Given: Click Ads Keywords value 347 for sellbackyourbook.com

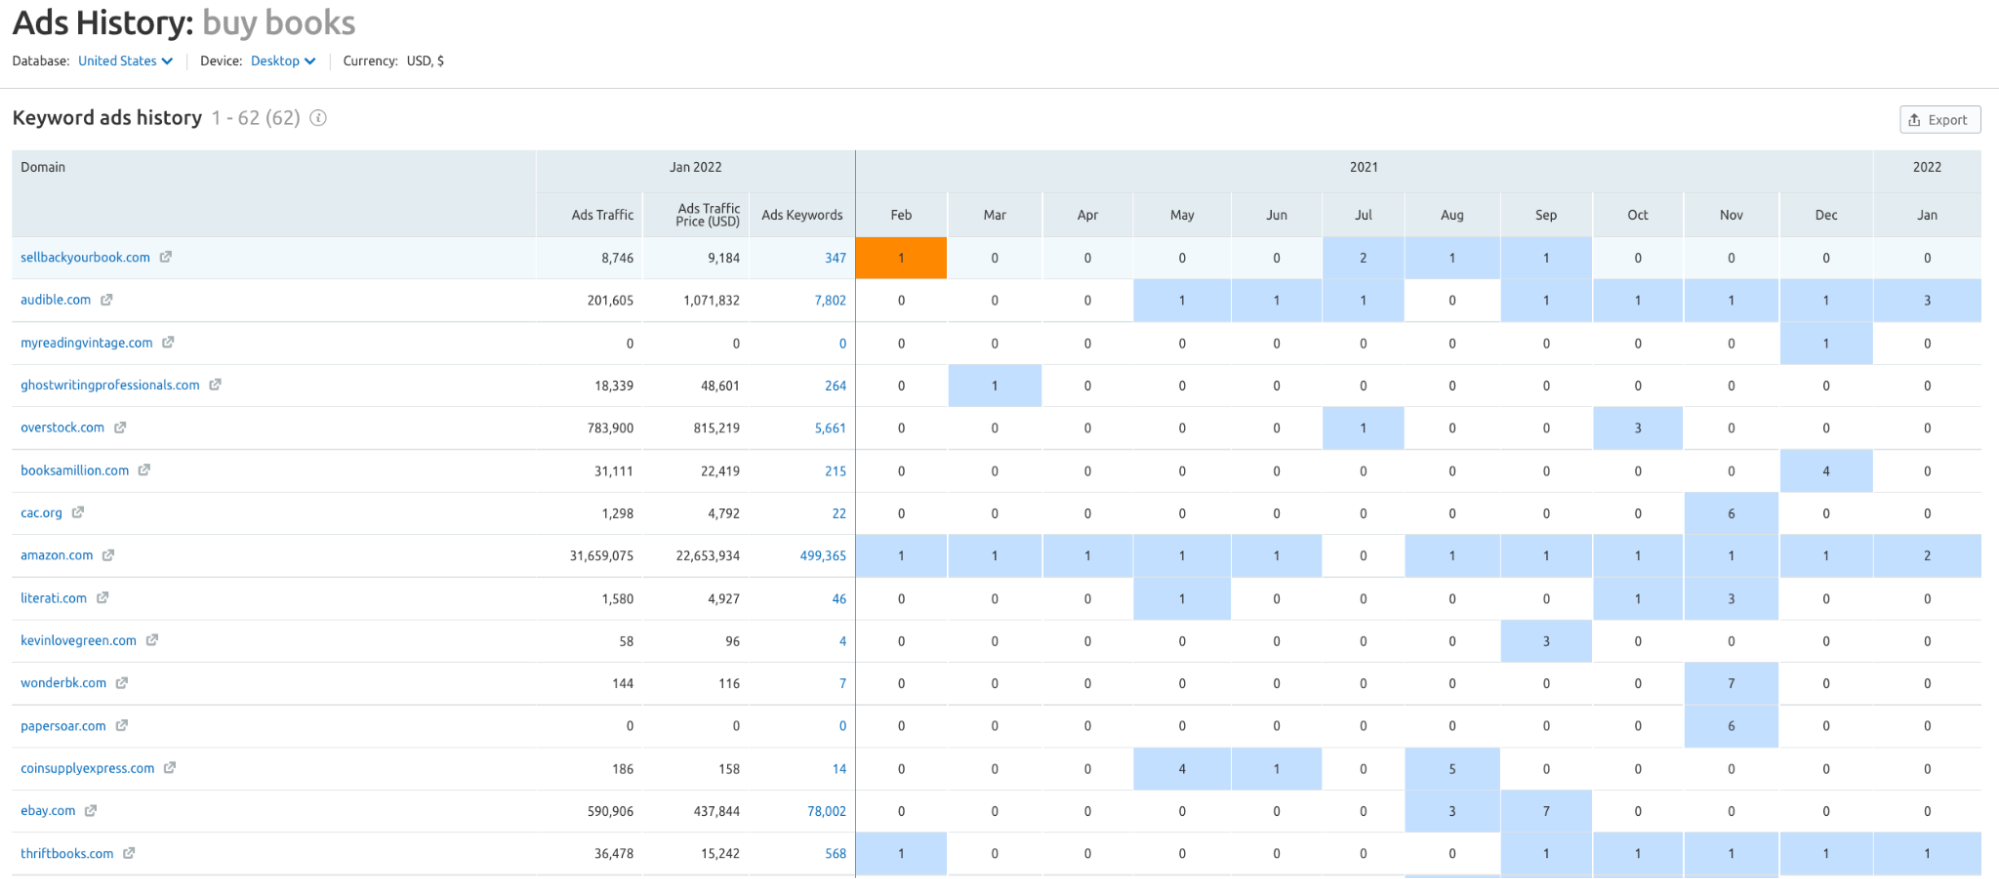Looking at the screenshot, I should click(835, 258).
